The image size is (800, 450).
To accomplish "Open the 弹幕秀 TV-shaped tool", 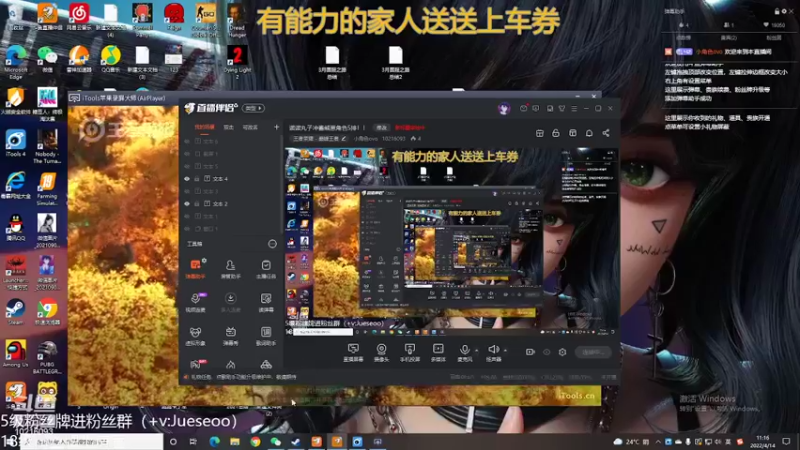I will click(231, 335).
